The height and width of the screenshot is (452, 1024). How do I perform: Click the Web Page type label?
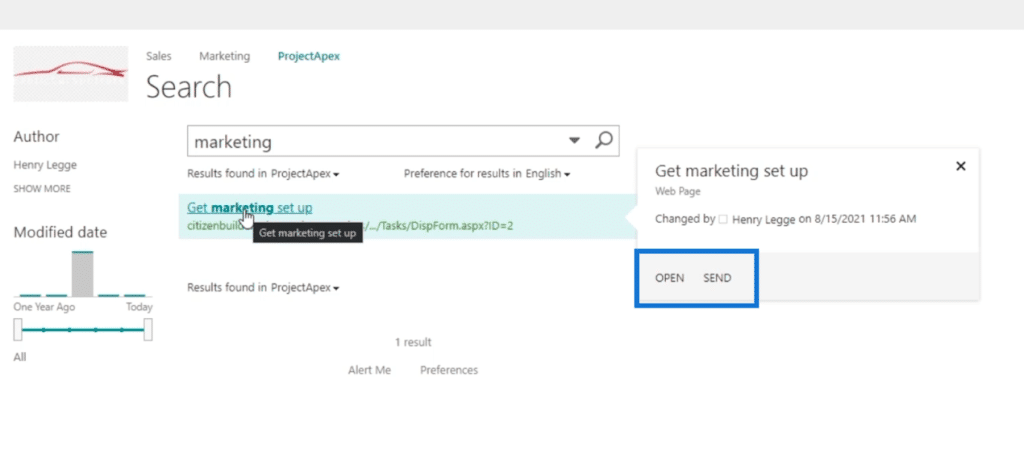pyautogui.click(x=678, y=191)
